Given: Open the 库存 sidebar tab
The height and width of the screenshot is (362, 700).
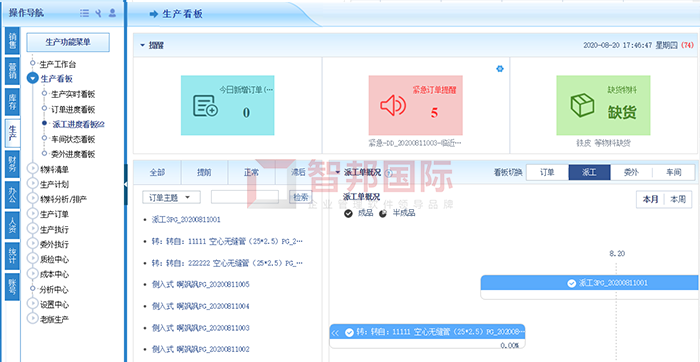Looking at the screenshot, I should (x=12, y=102).
